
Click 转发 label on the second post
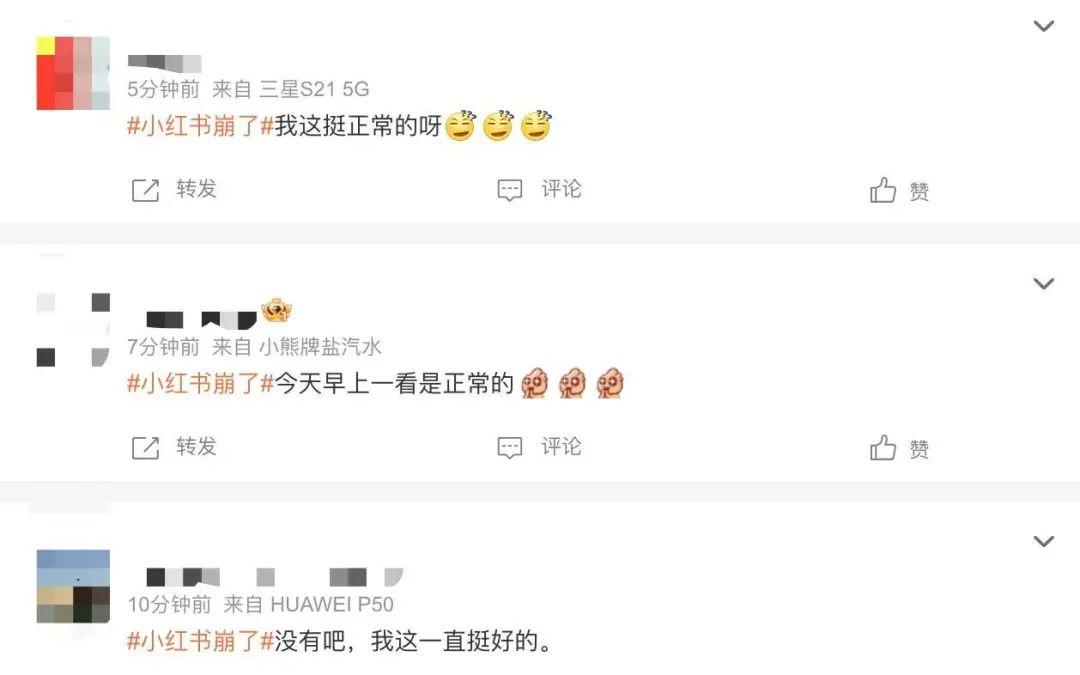[196, 446]
